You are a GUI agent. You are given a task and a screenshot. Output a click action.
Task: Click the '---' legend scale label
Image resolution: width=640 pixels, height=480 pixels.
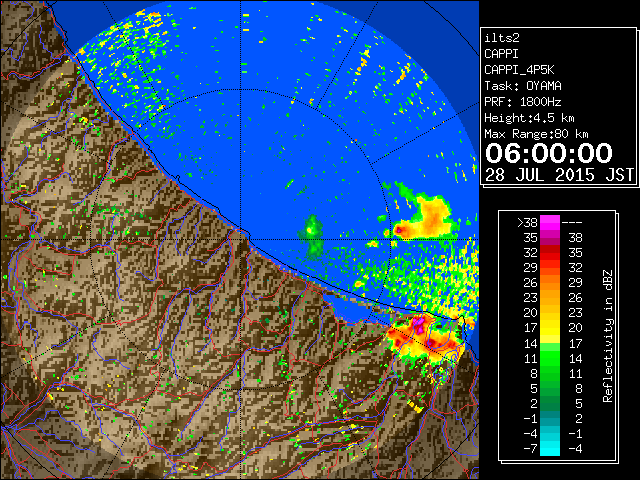[572, 222]
